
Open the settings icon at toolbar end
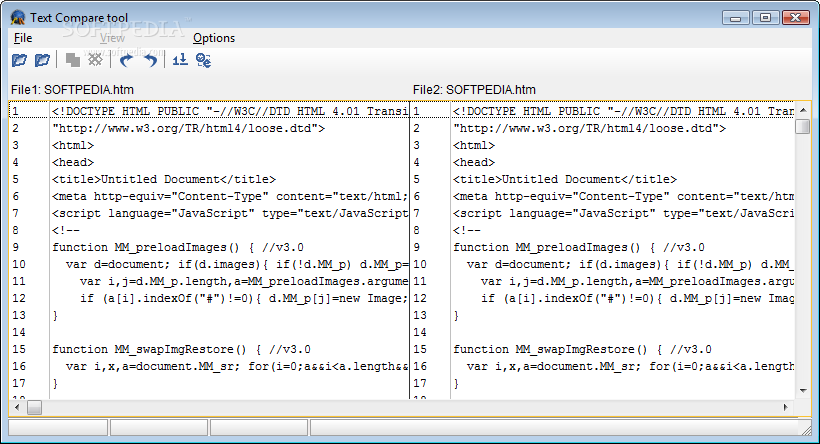point(203,60)
